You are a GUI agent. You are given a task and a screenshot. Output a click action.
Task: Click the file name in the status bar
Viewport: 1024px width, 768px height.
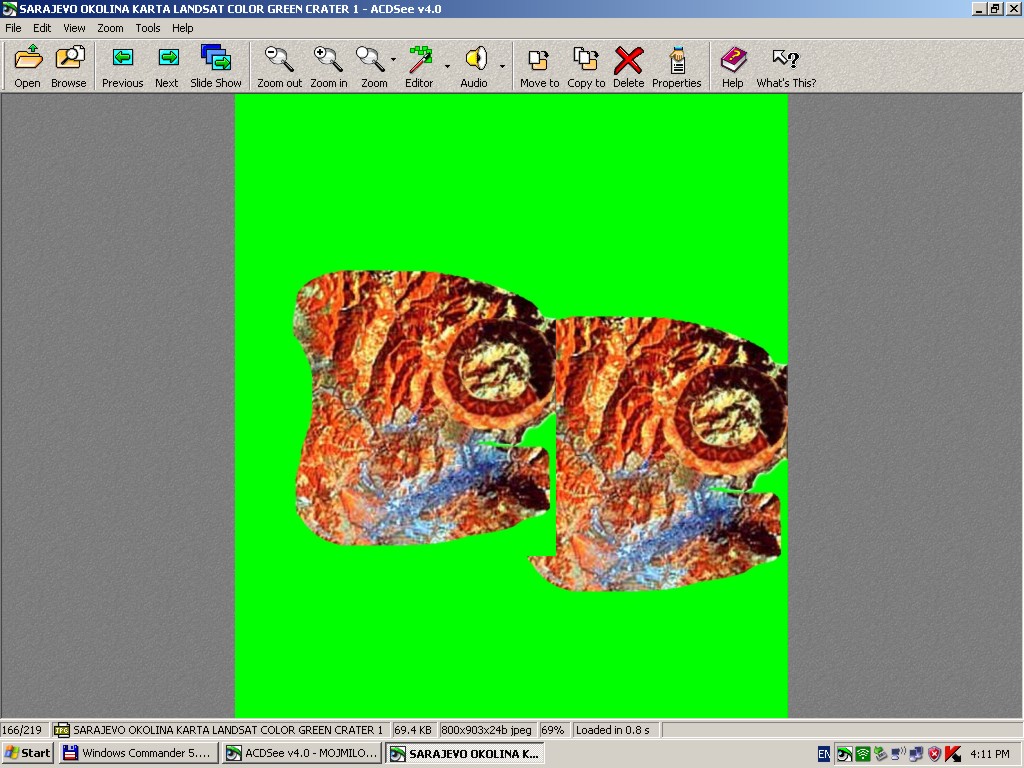point(228,729)
